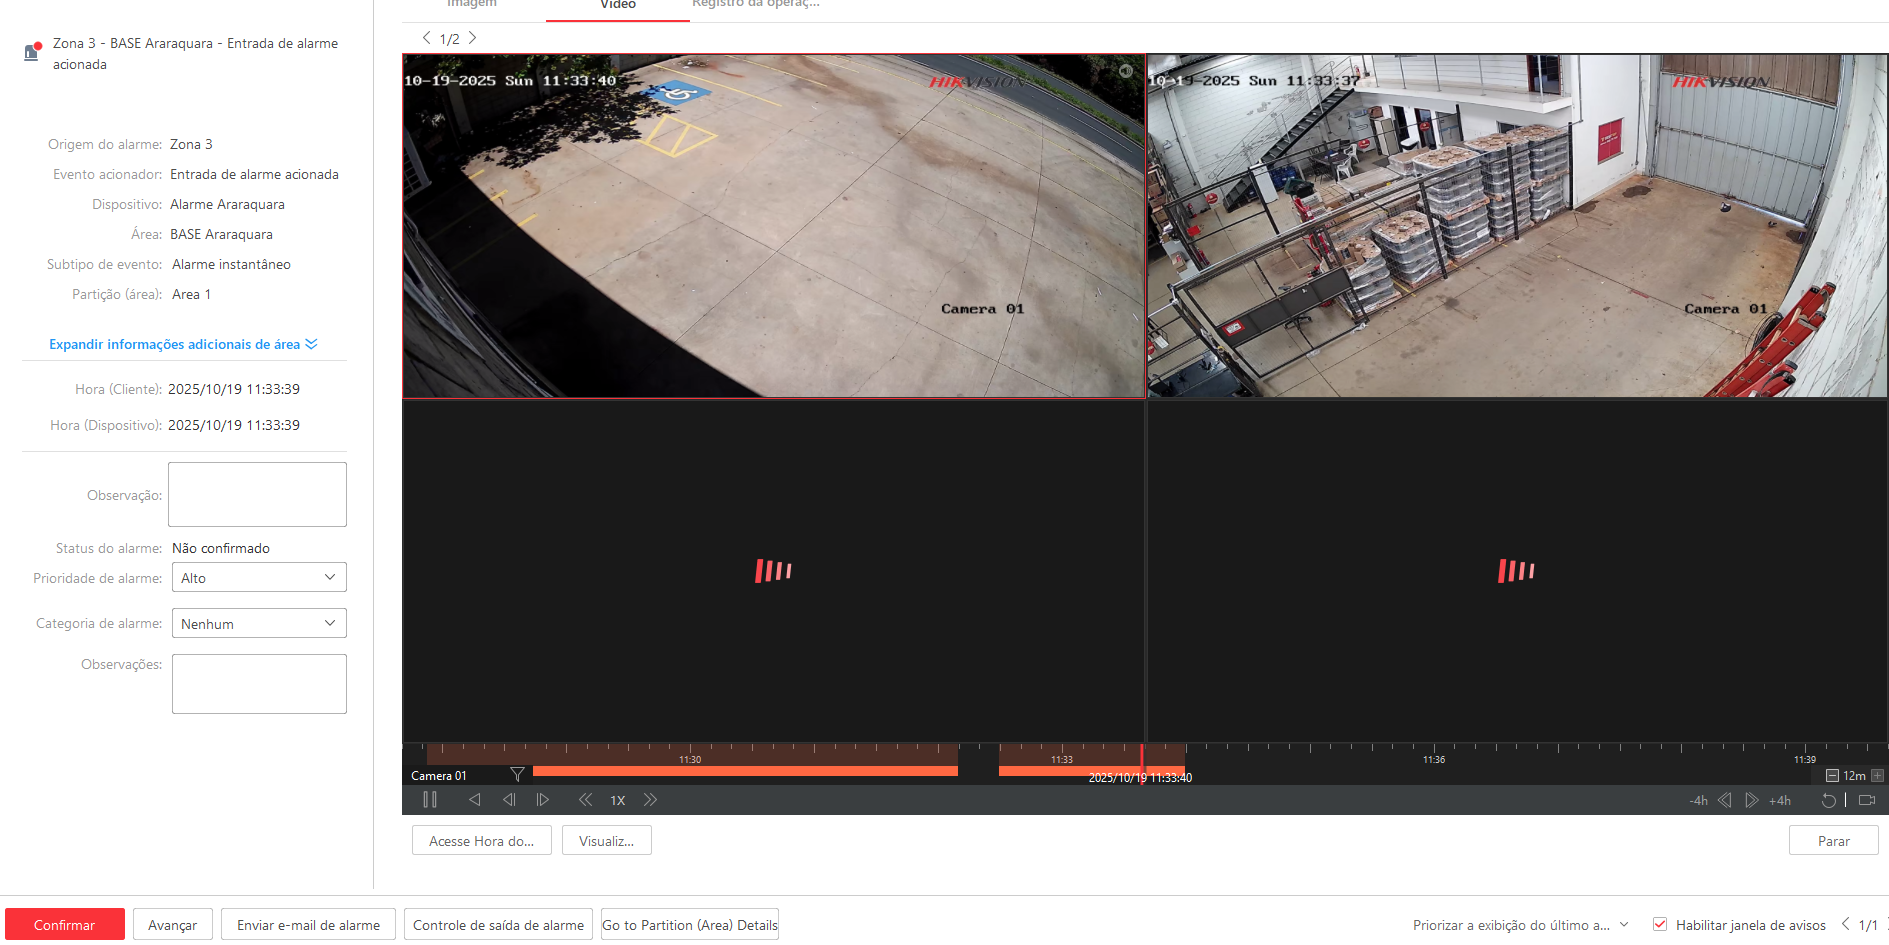The image size is (1889, 945).
Task: Expand informações adicionais de área
Action: click(183, 344)
